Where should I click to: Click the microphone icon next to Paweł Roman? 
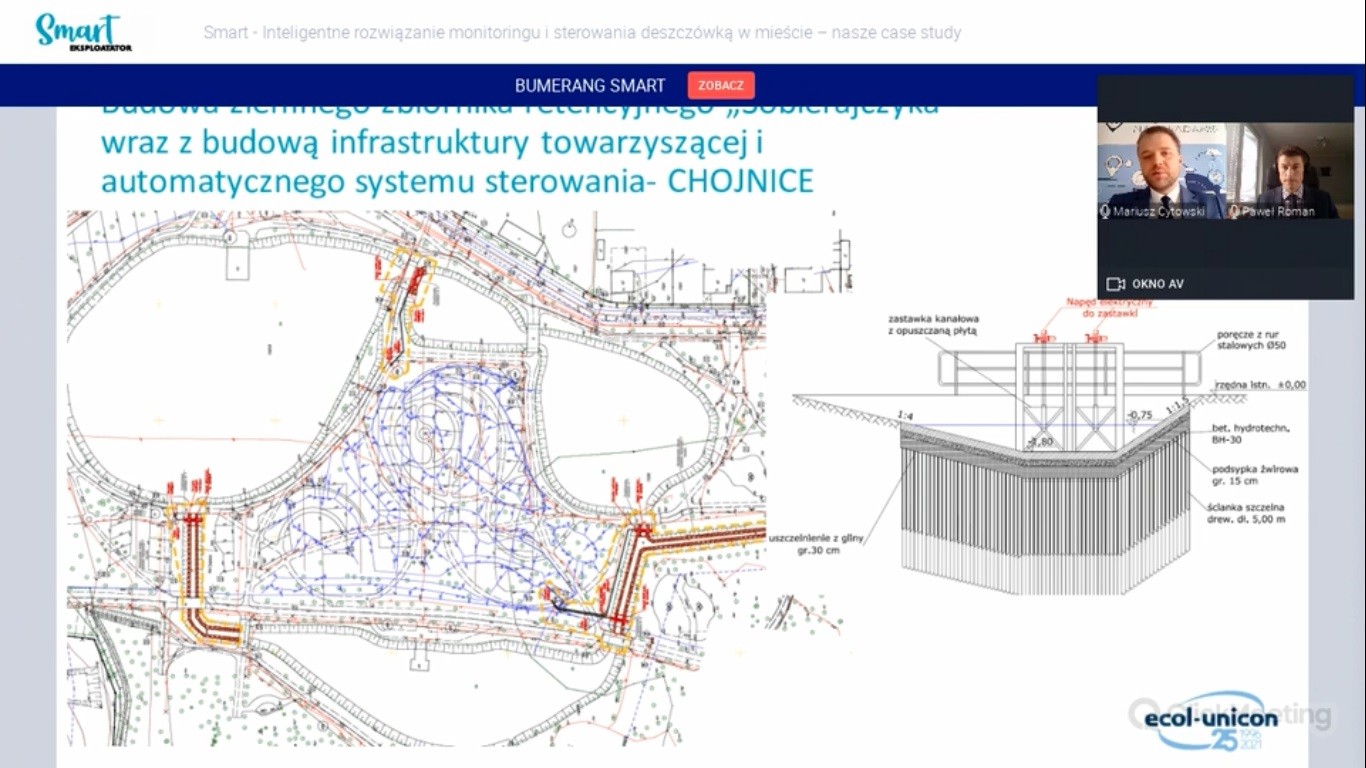pos(1235,212)
